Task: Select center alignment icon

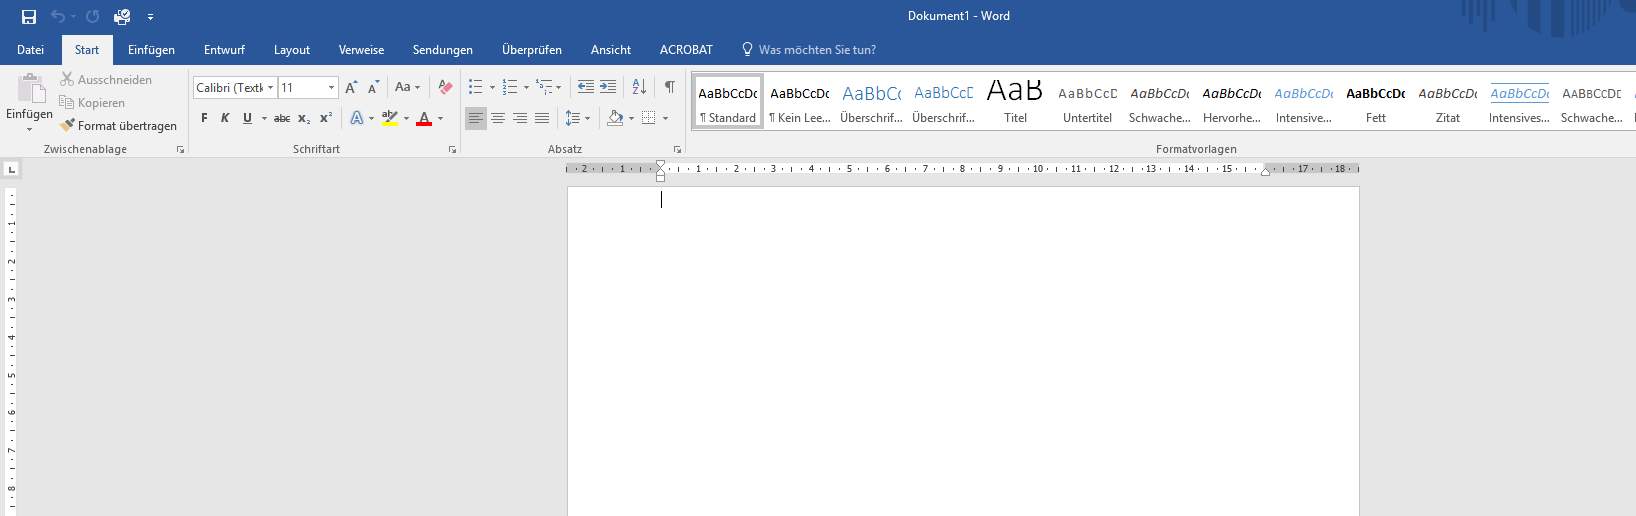Action: (x=498, y=118)
